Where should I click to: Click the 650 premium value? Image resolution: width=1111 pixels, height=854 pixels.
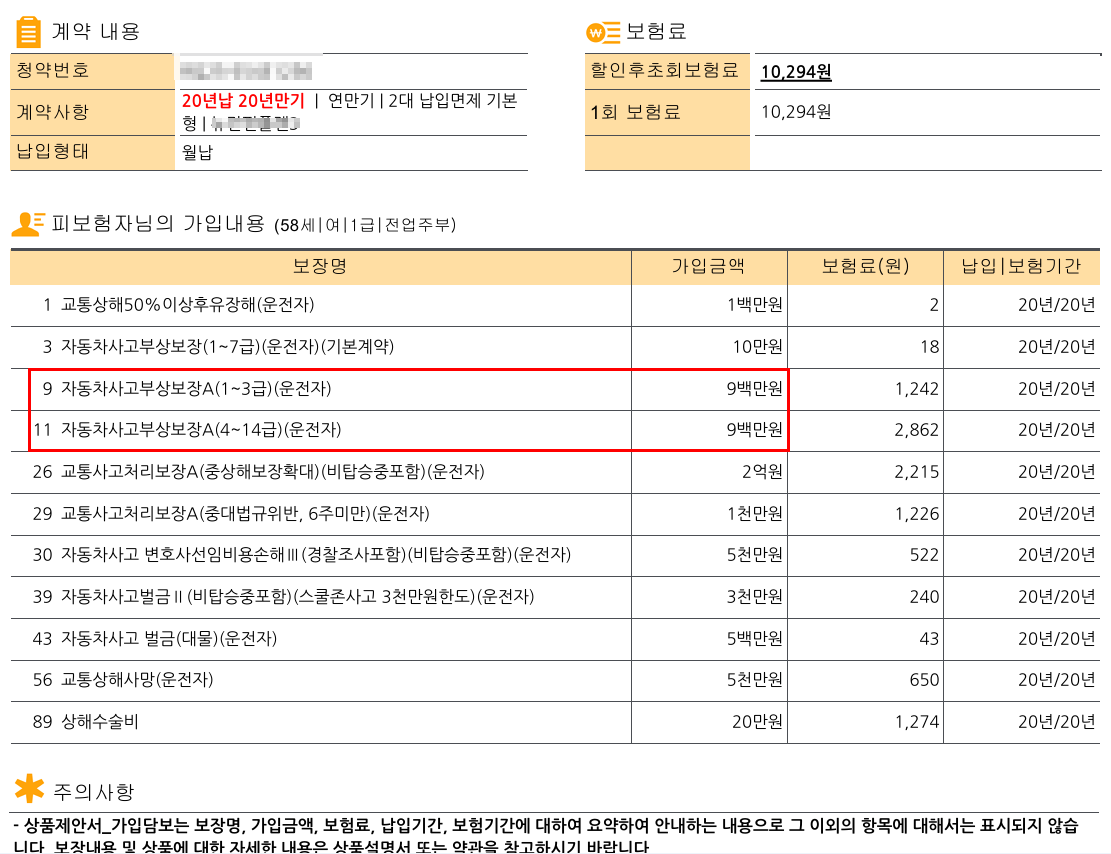coord(924,680)
